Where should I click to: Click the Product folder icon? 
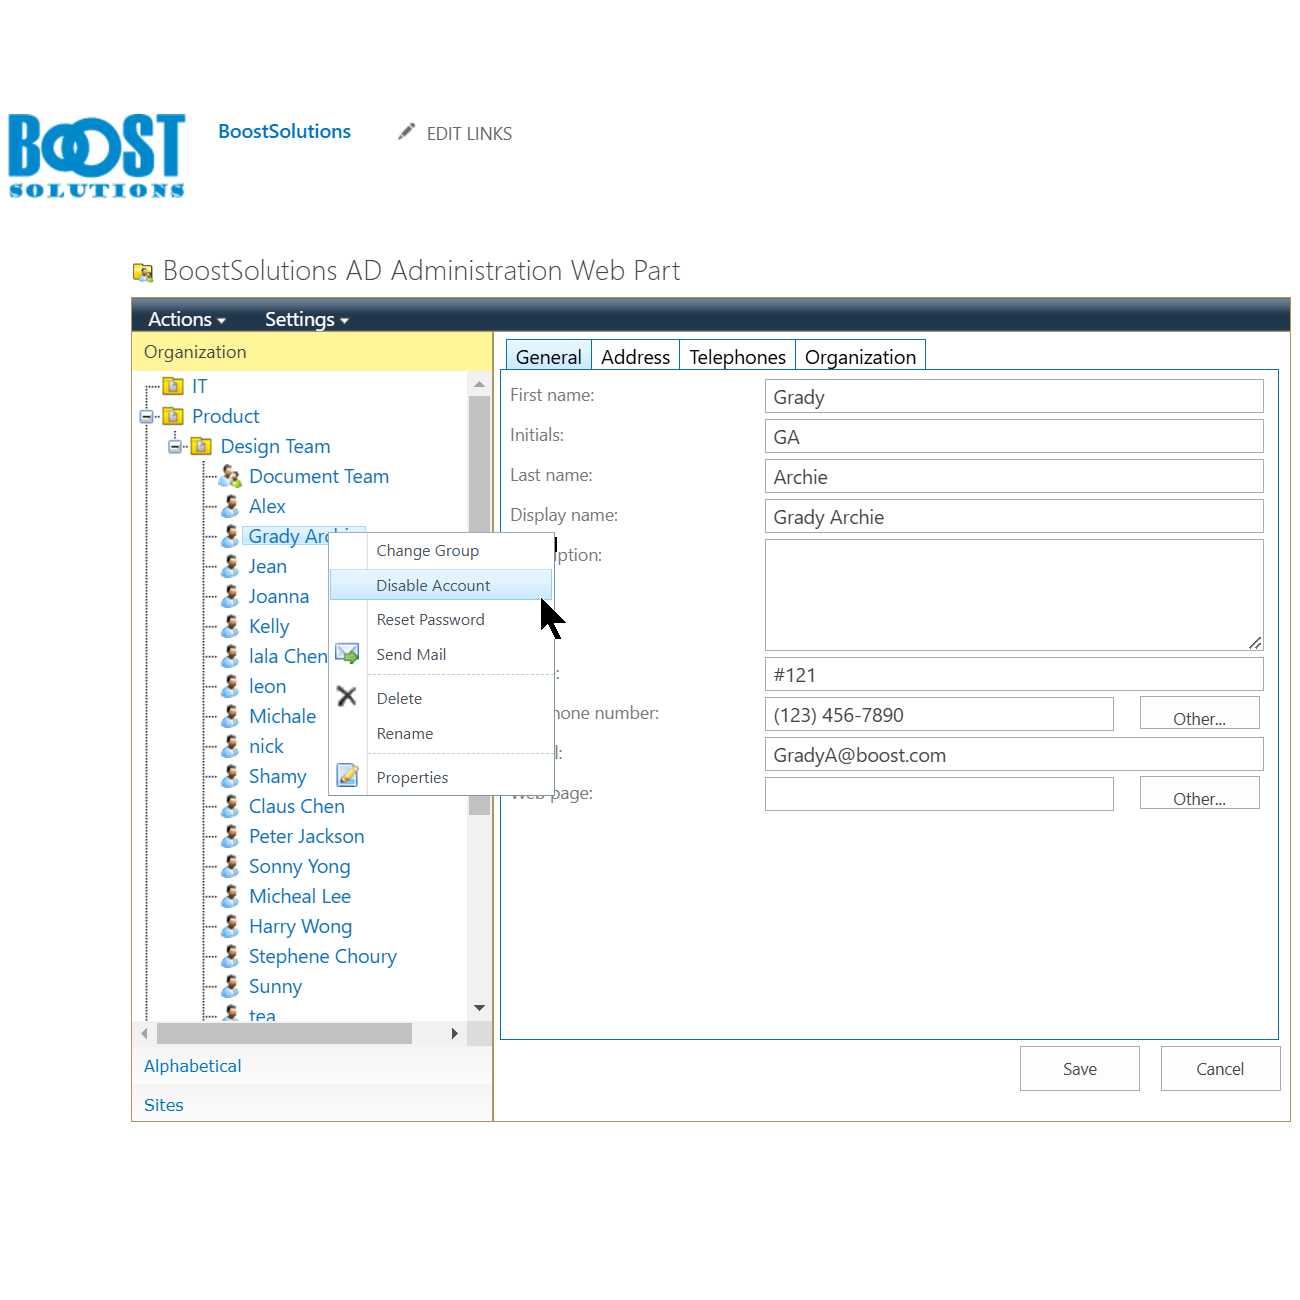coord(173,416)
